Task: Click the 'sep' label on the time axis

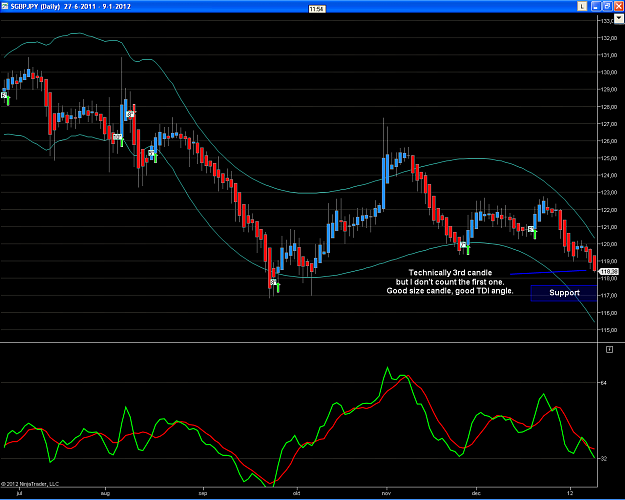Action: 203,493
